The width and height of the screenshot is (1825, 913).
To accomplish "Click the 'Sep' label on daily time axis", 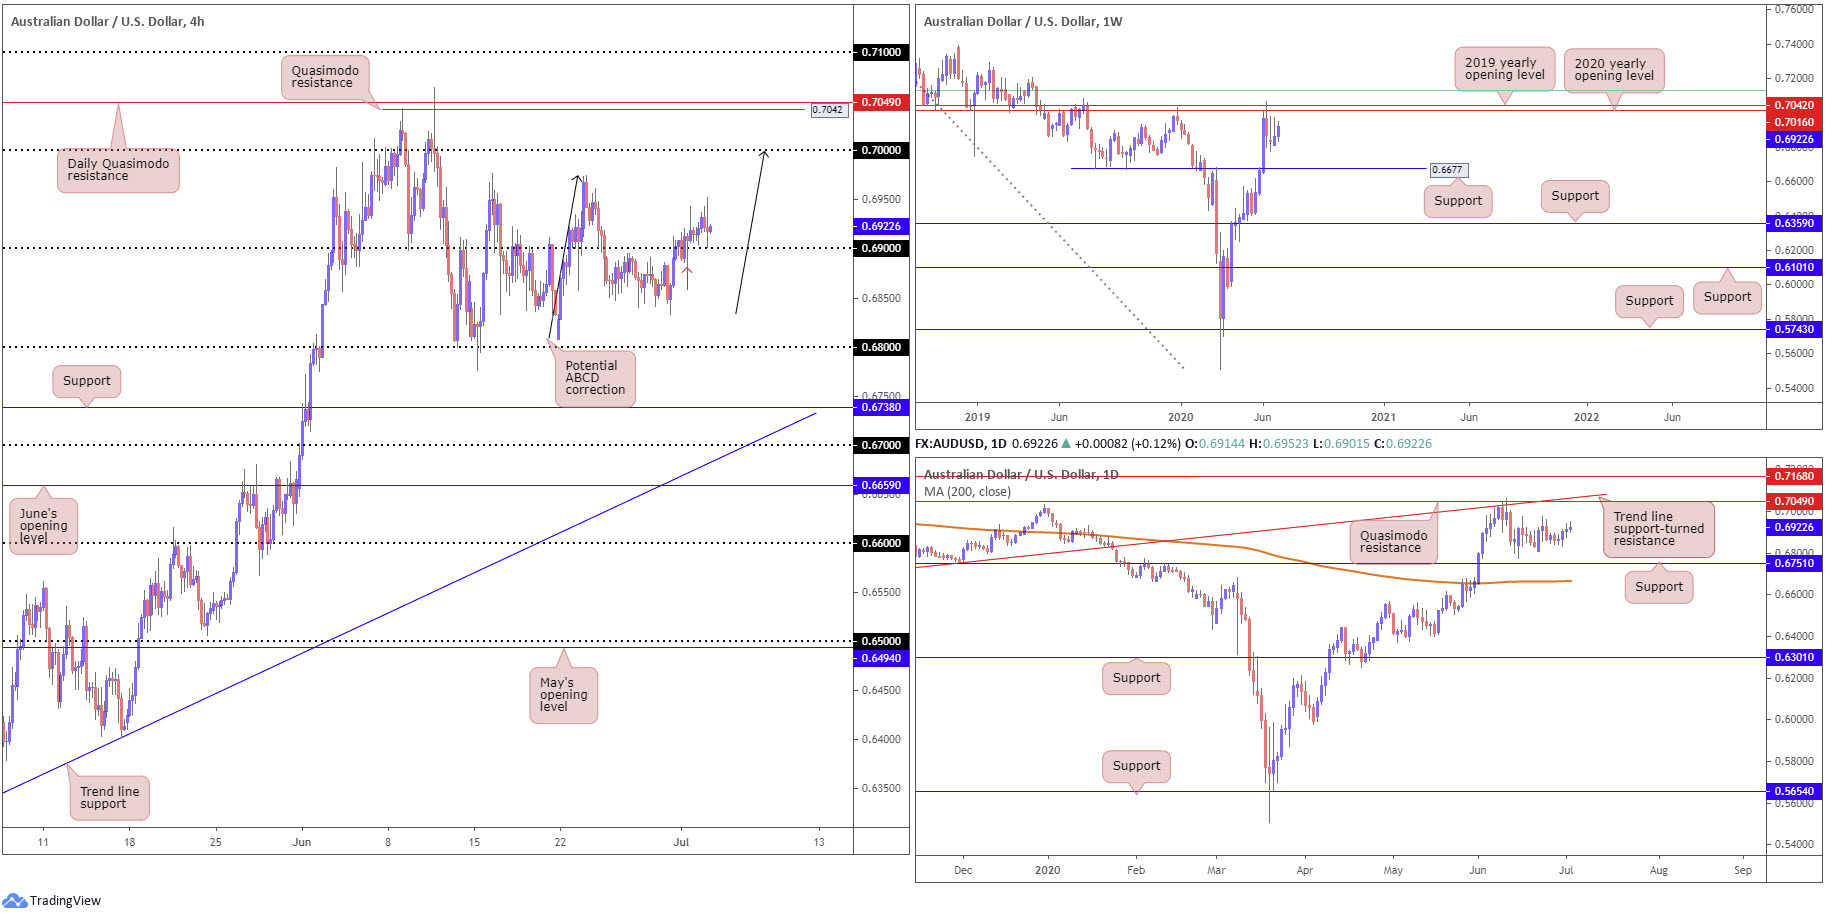I will [x=1743, y=870].
